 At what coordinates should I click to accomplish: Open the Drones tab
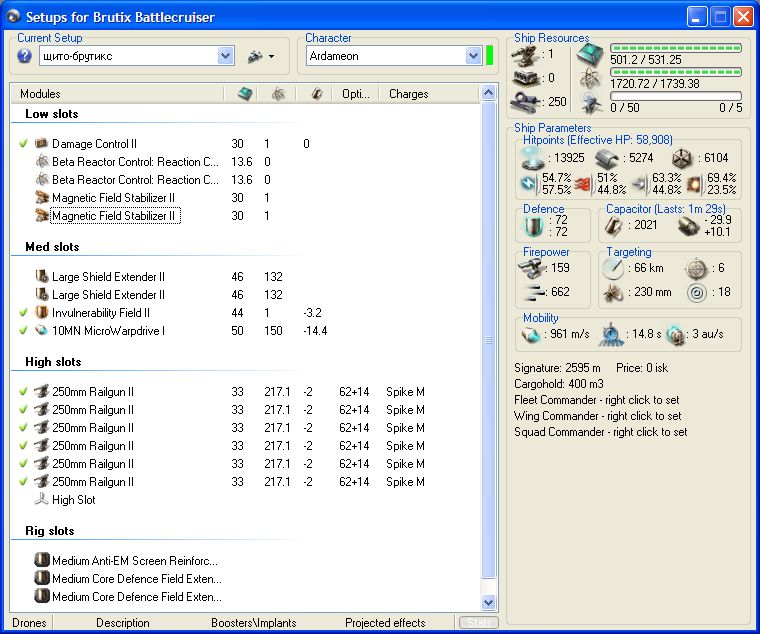click(x=29, y=623)
